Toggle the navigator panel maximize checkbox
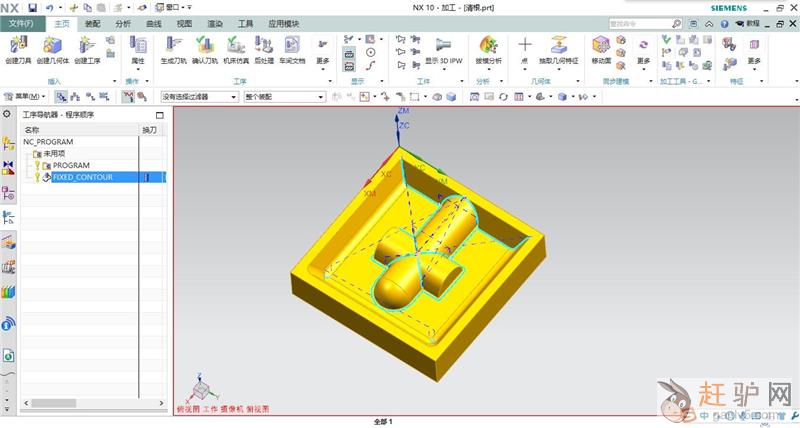 click(x=160, y=116)
